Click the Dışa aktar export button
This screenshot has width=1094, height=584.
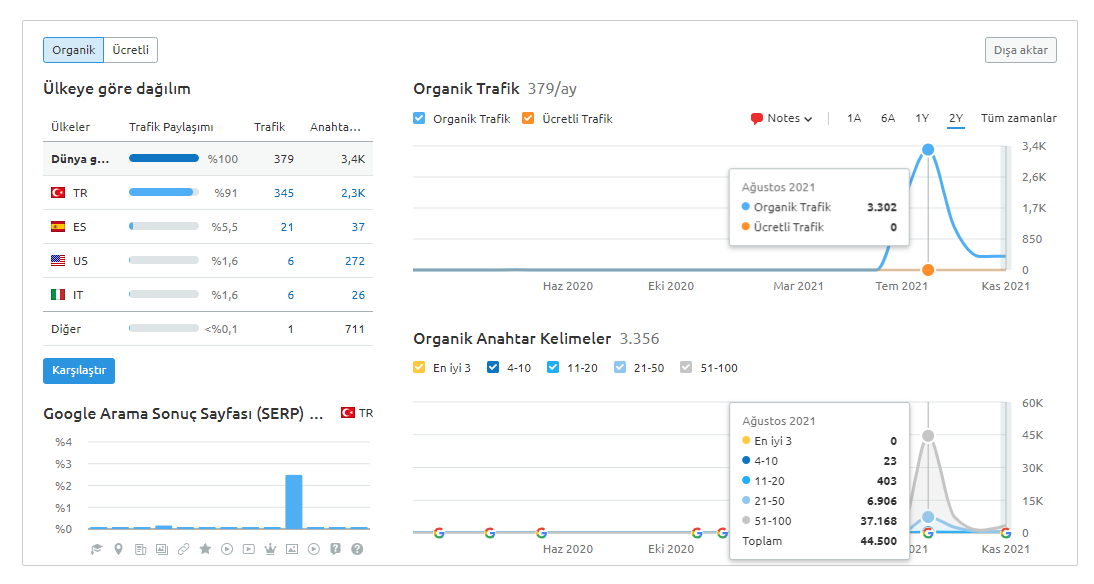[1021, 50]
